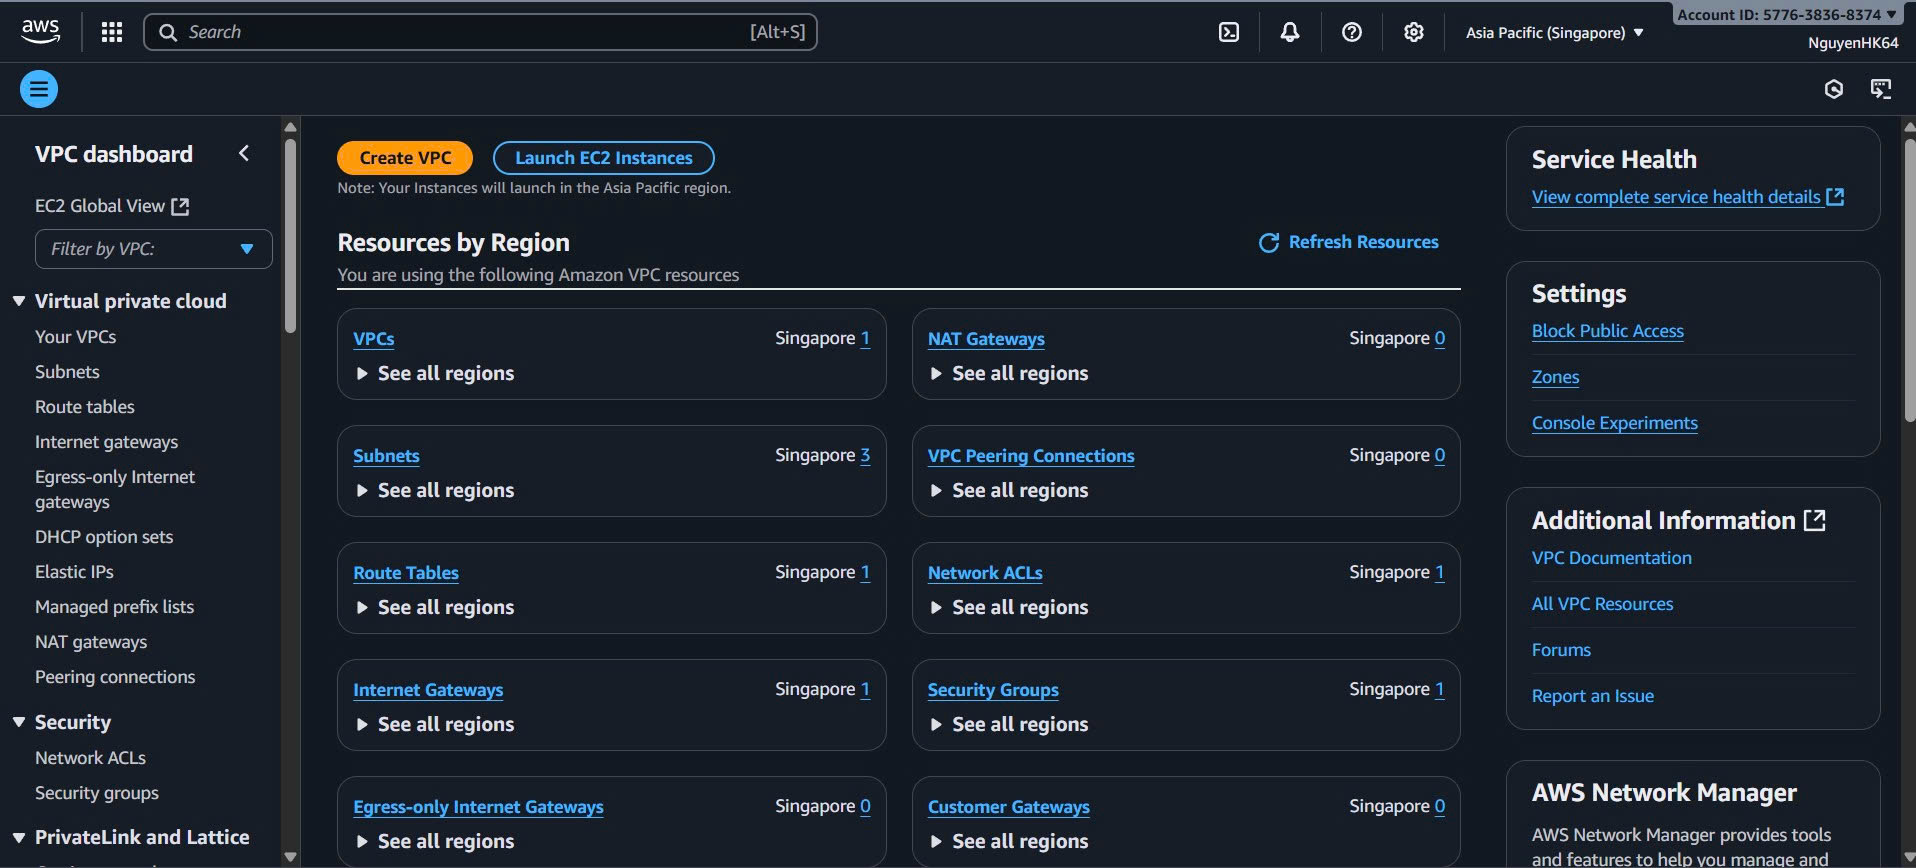1916x868 pixels.
Task: Open Security groups in the sidebar
Action: 97,793
